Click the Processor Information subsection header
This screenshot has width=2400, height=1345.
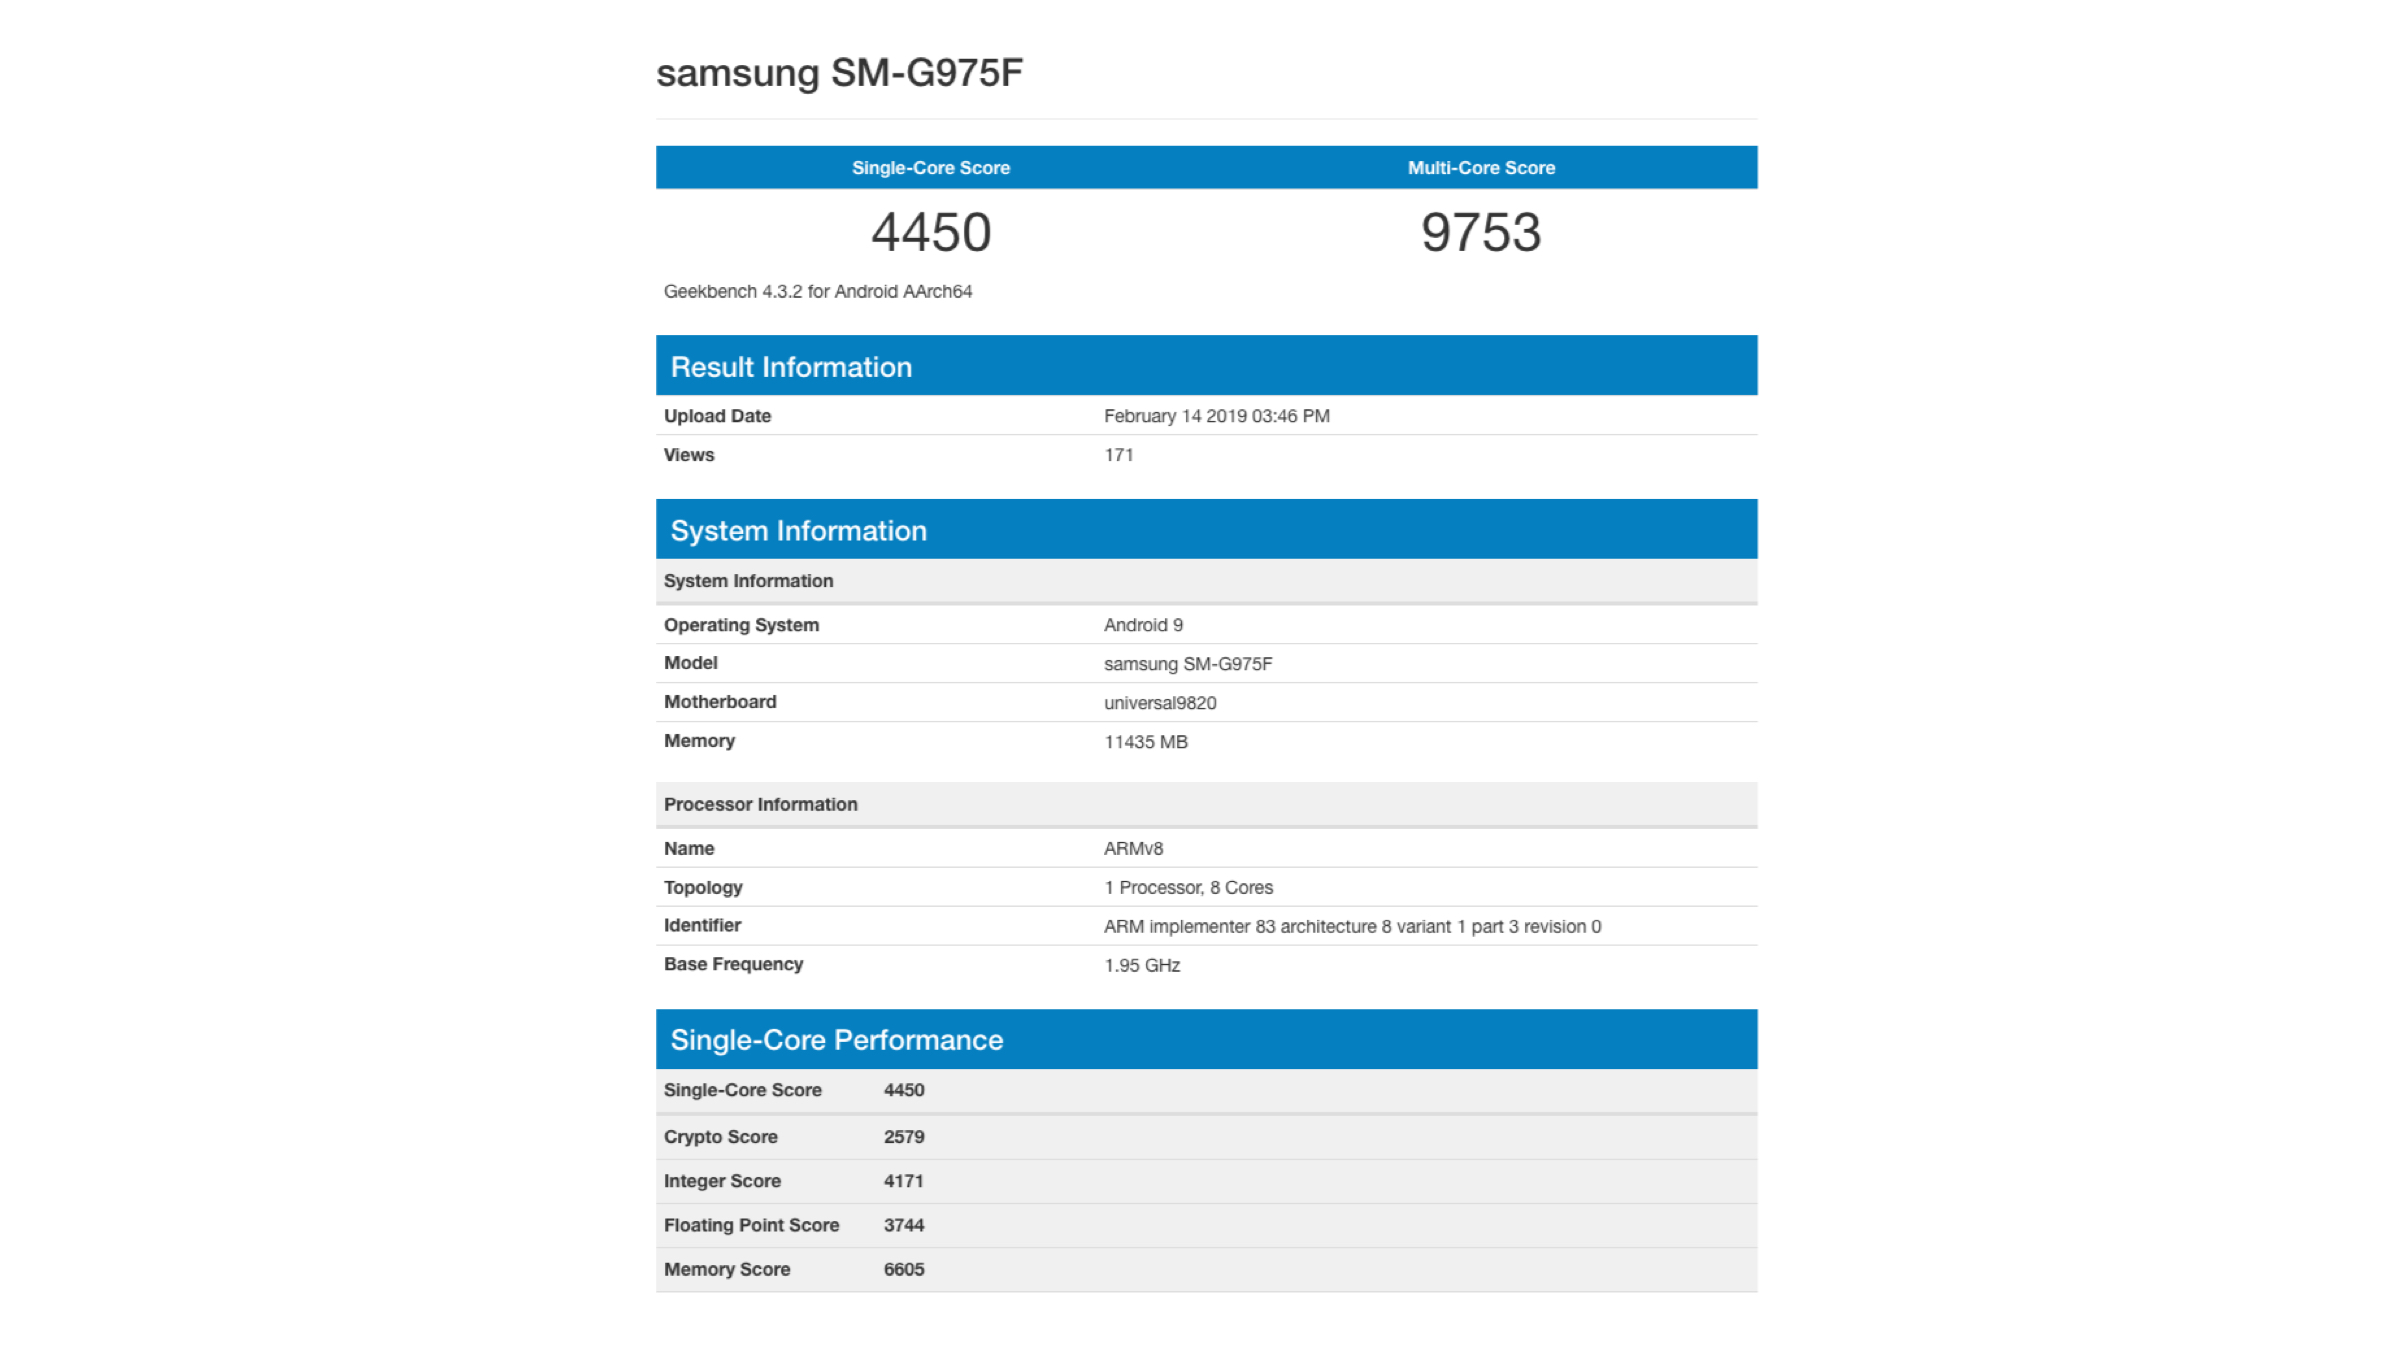pos(760,805)
